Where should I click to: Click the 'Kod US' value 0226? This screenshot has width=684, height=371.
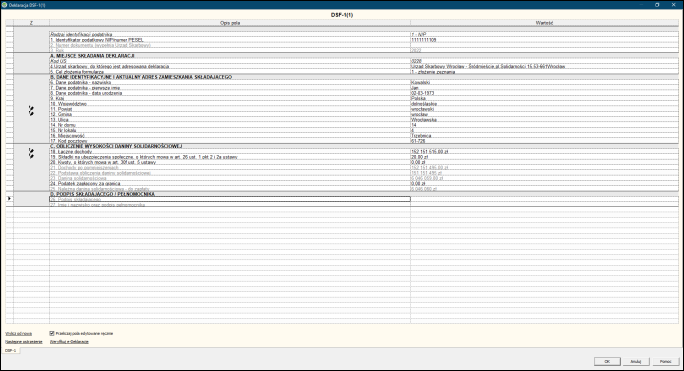(416, 61)
